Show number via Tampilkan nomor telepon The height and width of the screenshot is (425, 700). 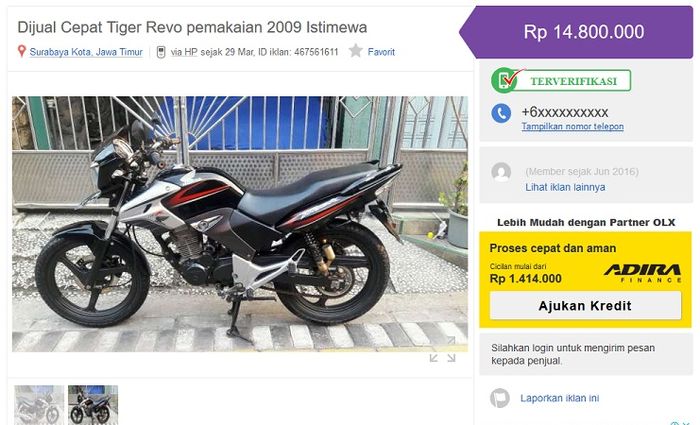pos(573,126)
